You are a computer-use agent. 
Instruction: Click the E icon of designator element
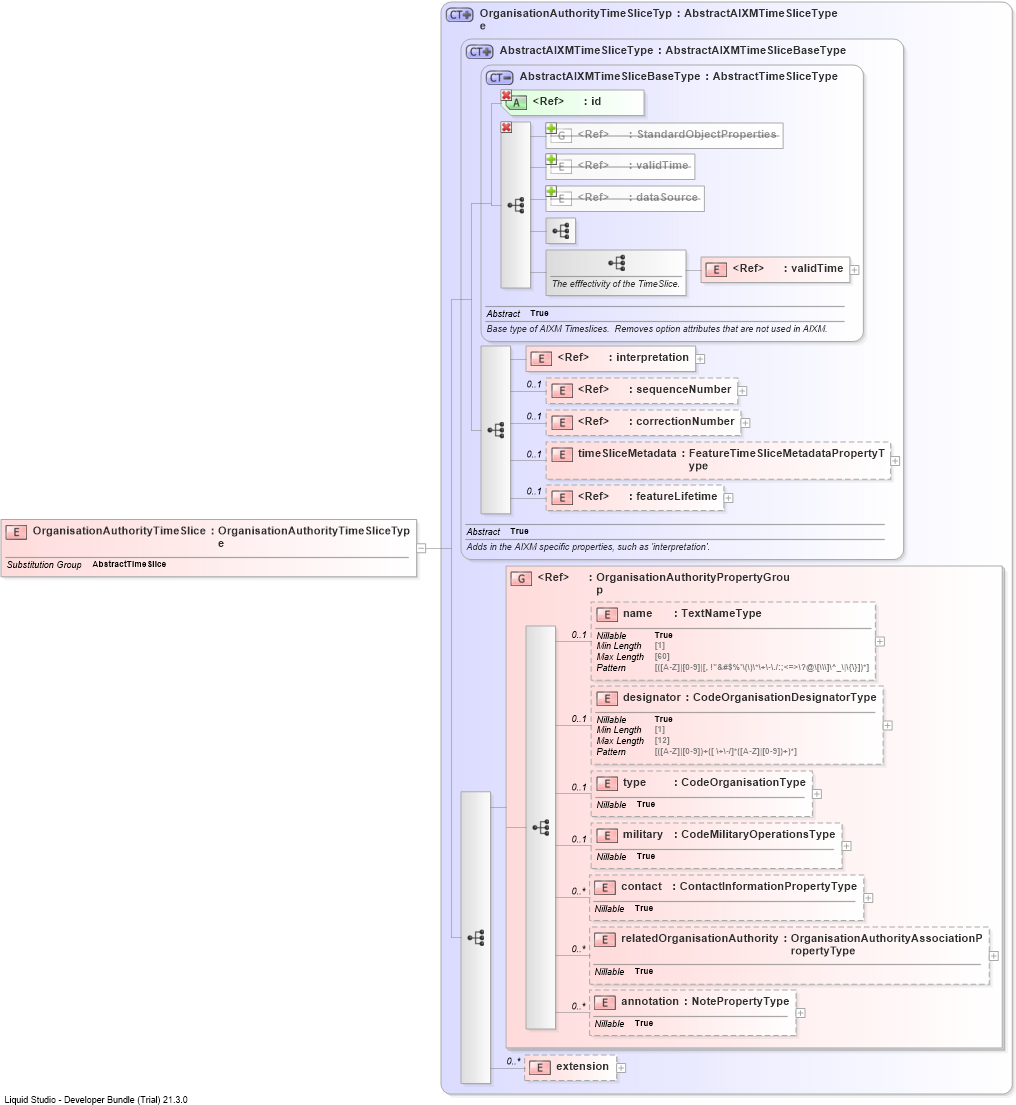click(607, 698)
